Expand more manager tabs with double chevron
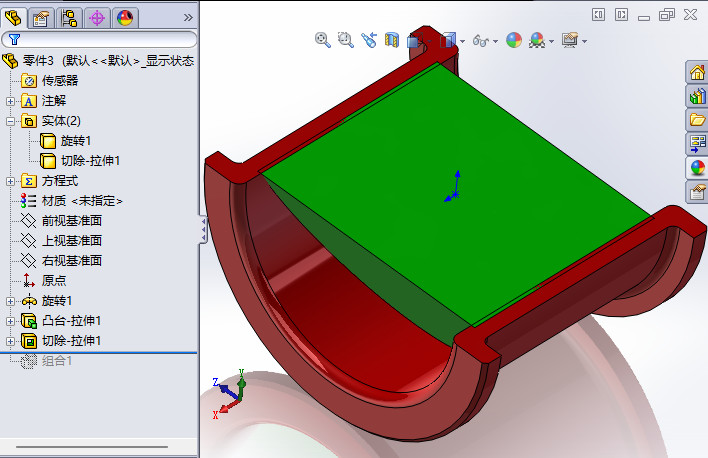Screen dimensions: 708x458 pos(188,18)
